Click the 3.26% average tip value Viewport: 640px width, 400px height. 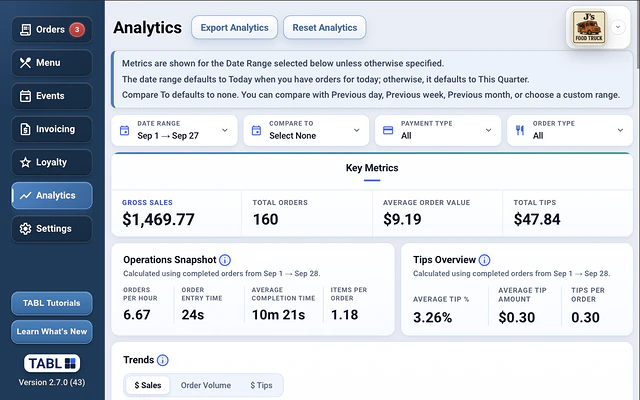(432, 318)
